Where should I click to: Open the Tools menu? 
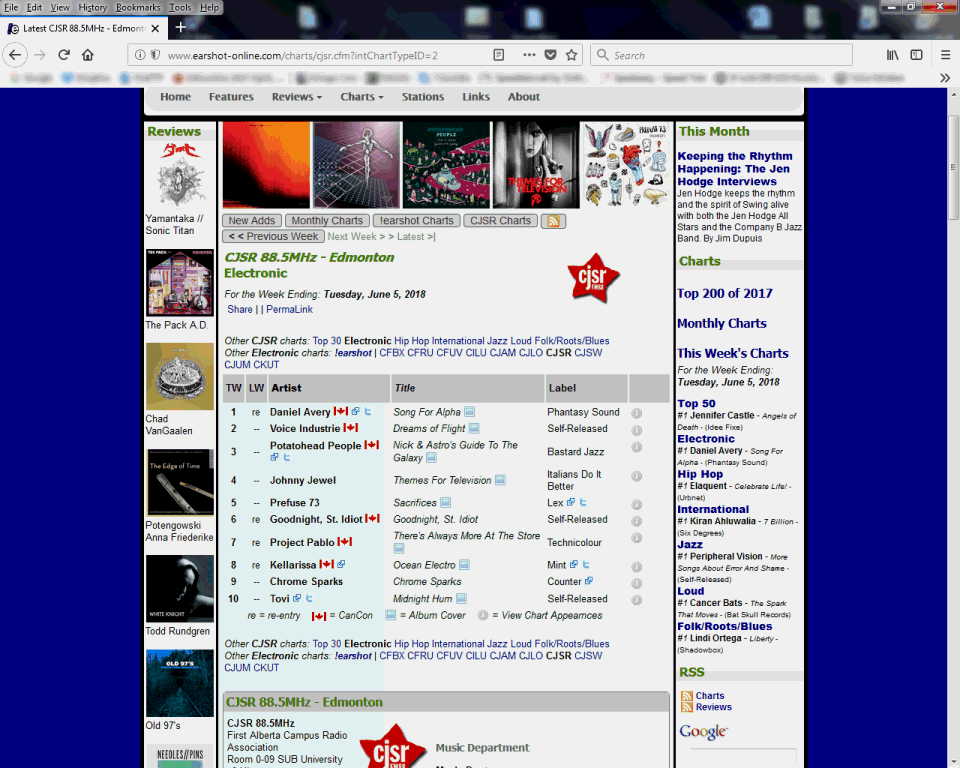[180, 7]
